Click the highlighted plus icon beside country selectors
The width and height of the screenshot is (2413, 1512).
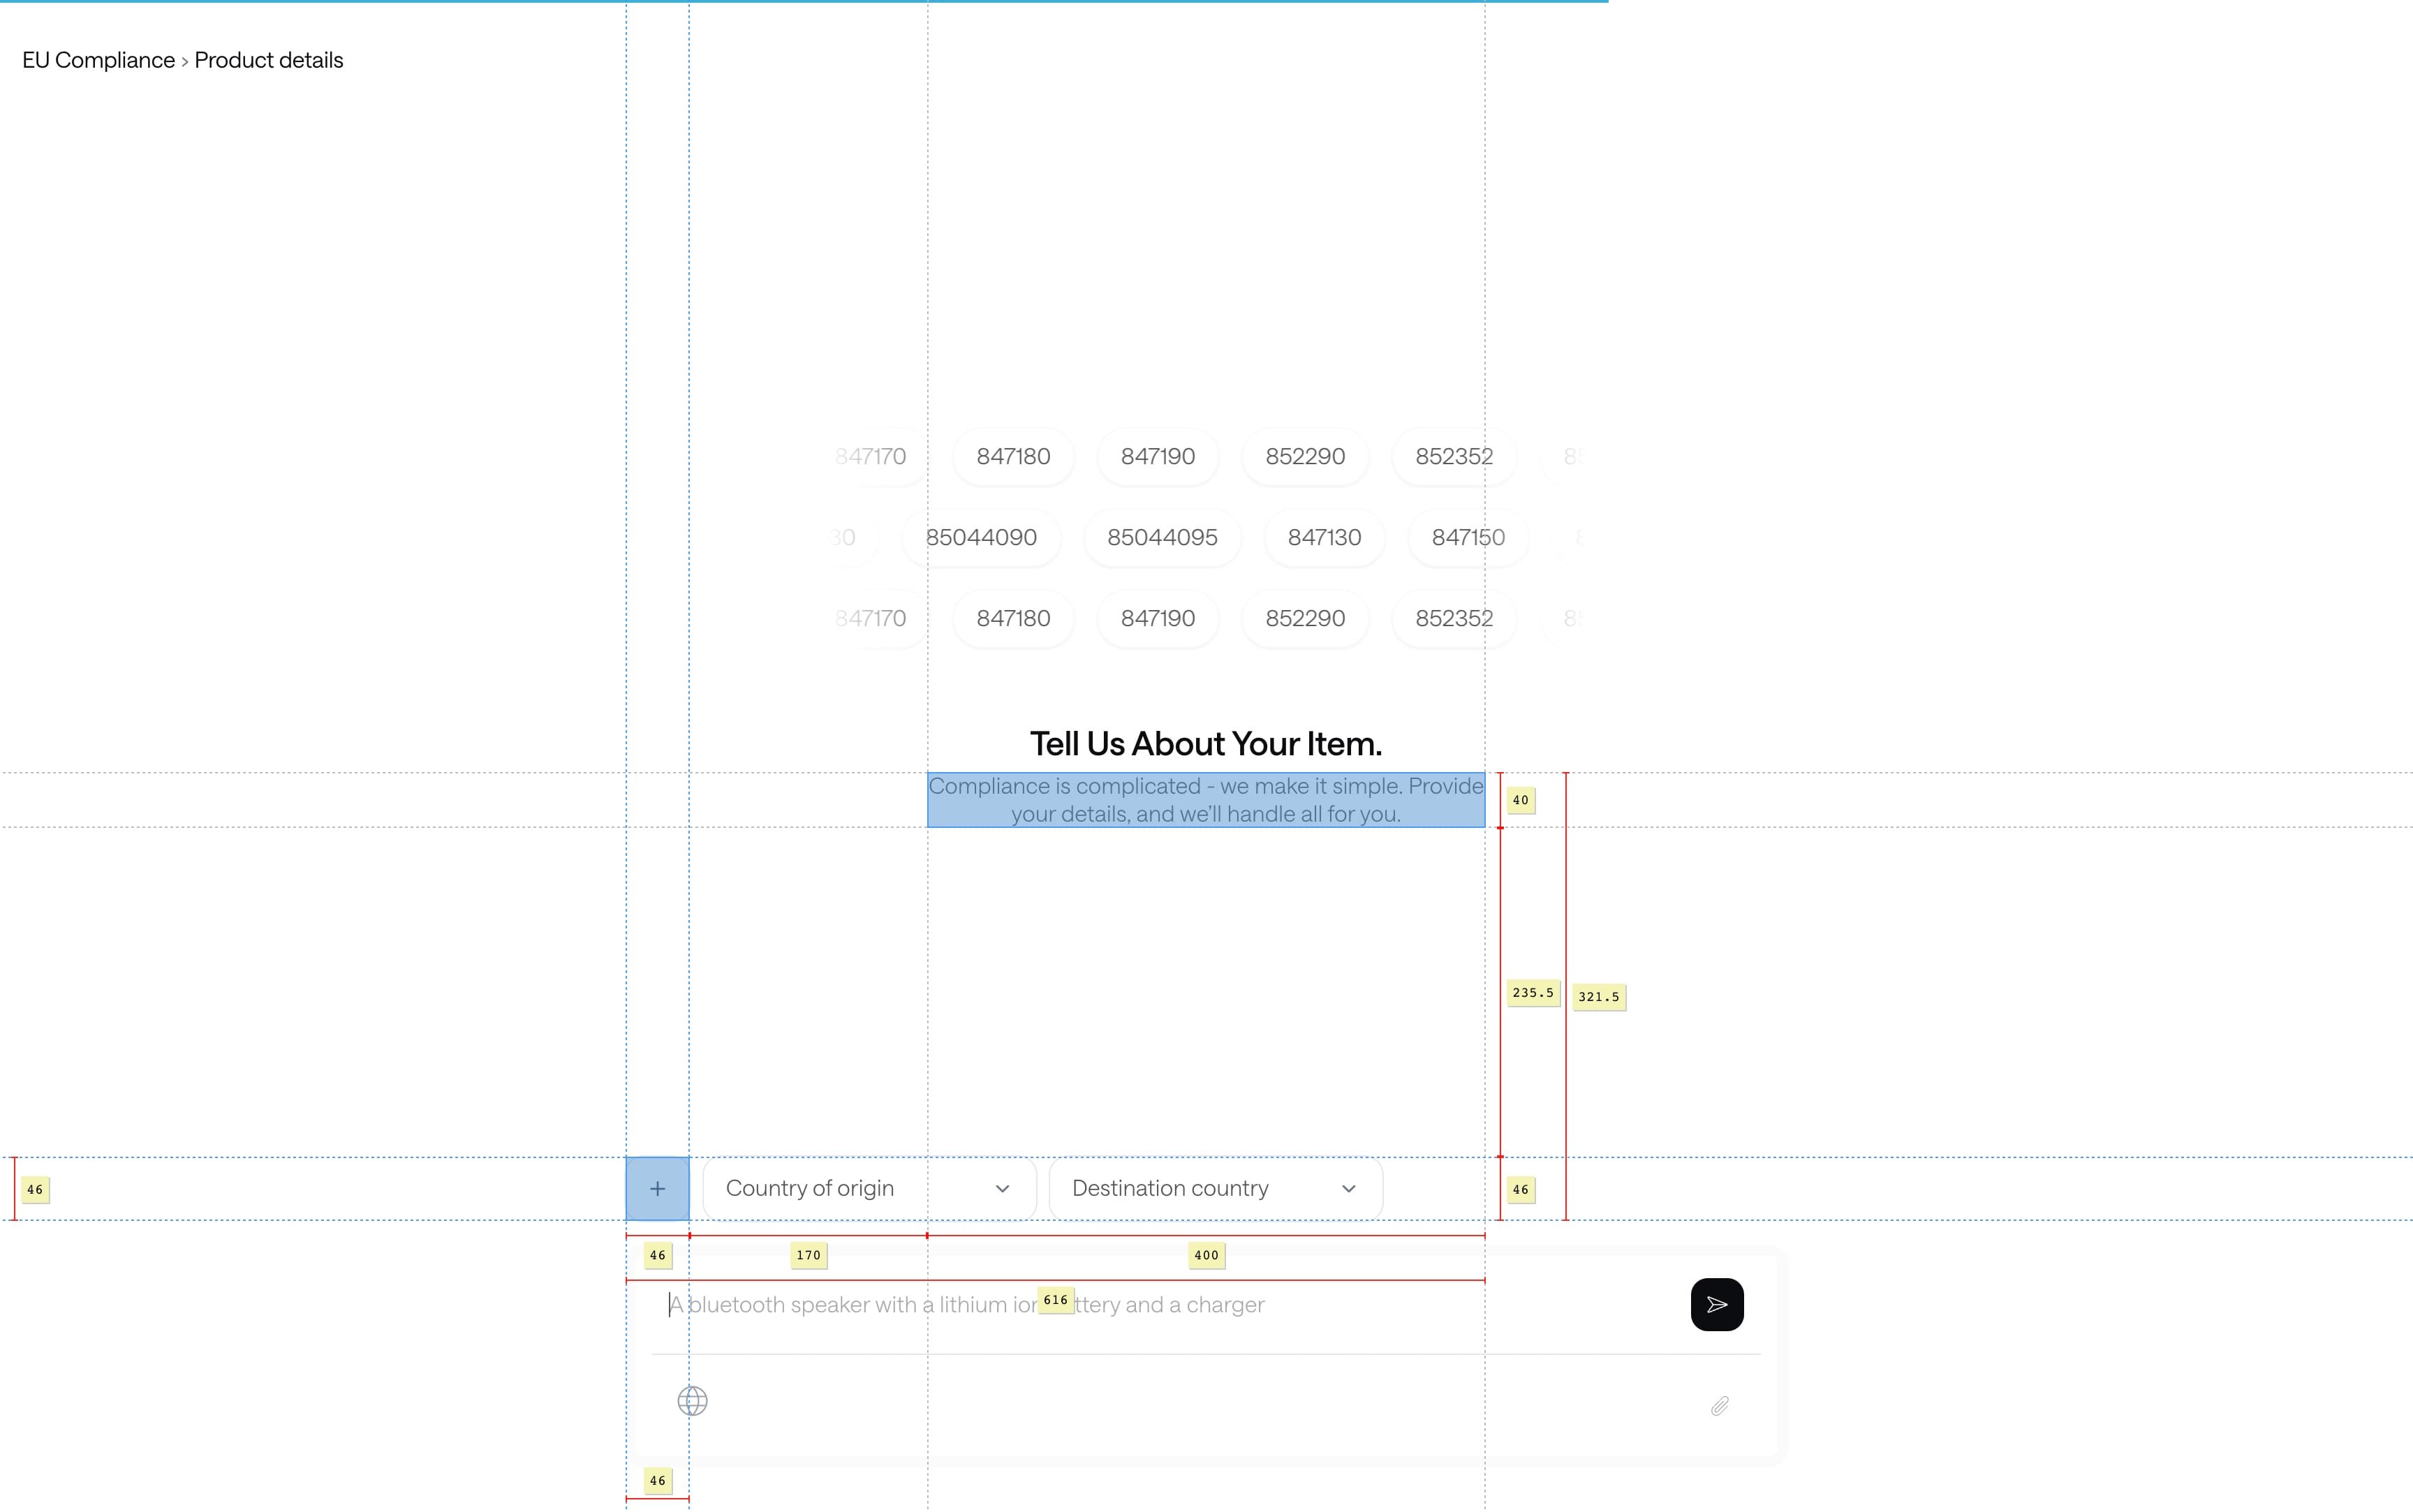point(657,1188)
